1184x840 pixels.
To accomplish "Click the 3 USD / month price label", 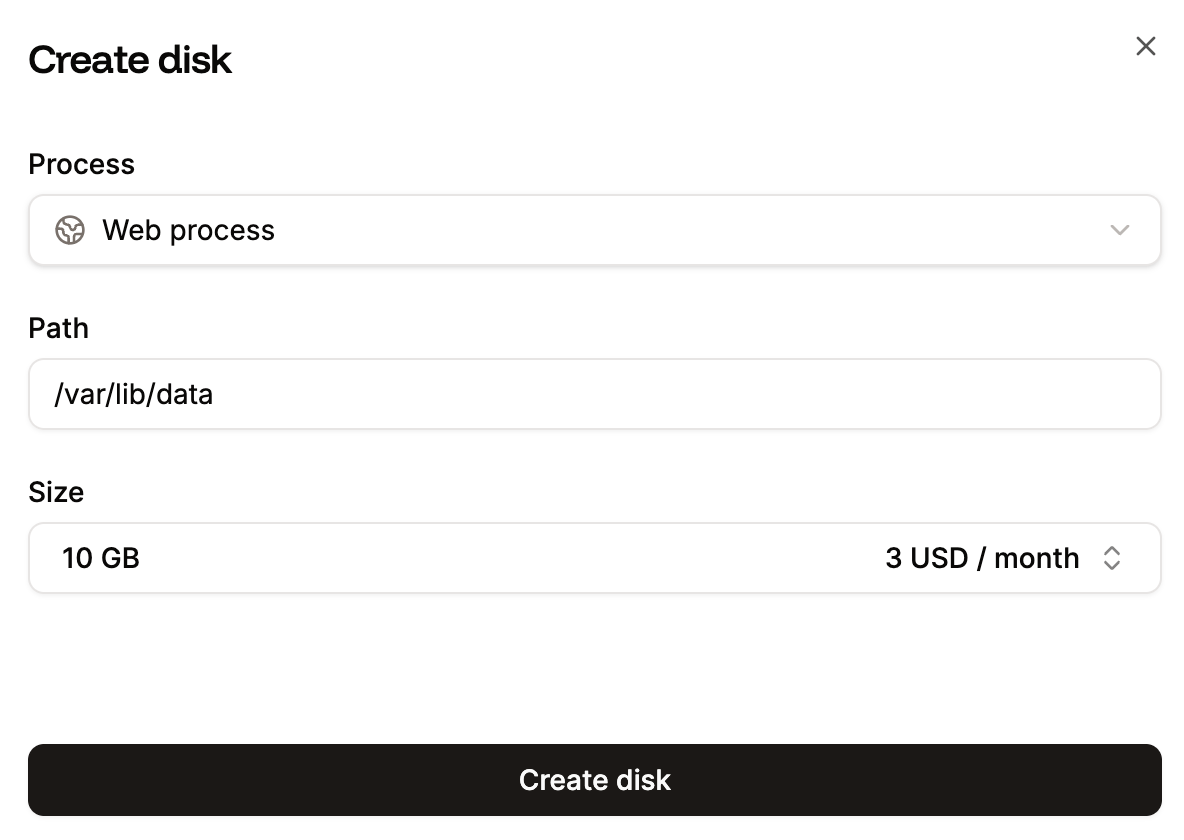I will (x=982, y=558).
